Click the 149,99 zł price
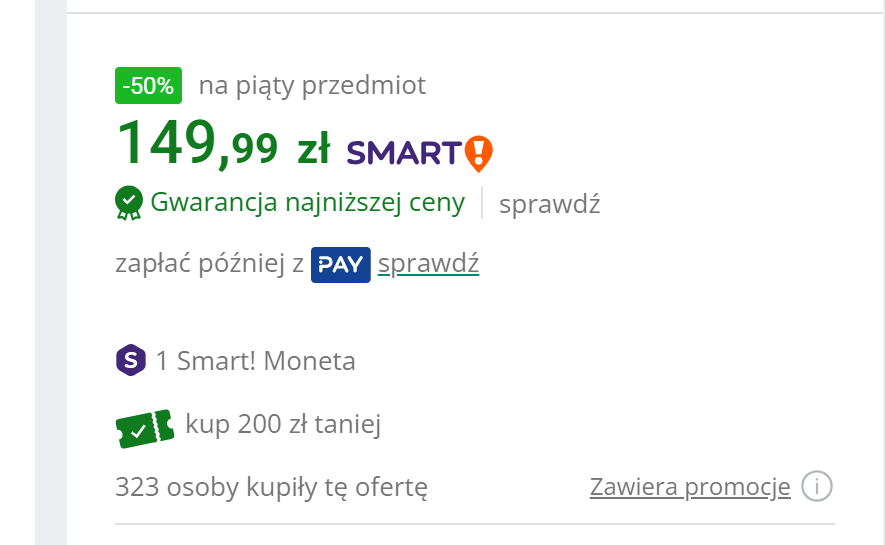The height and width of the screenshot is (545, 885). click(197, 144)
